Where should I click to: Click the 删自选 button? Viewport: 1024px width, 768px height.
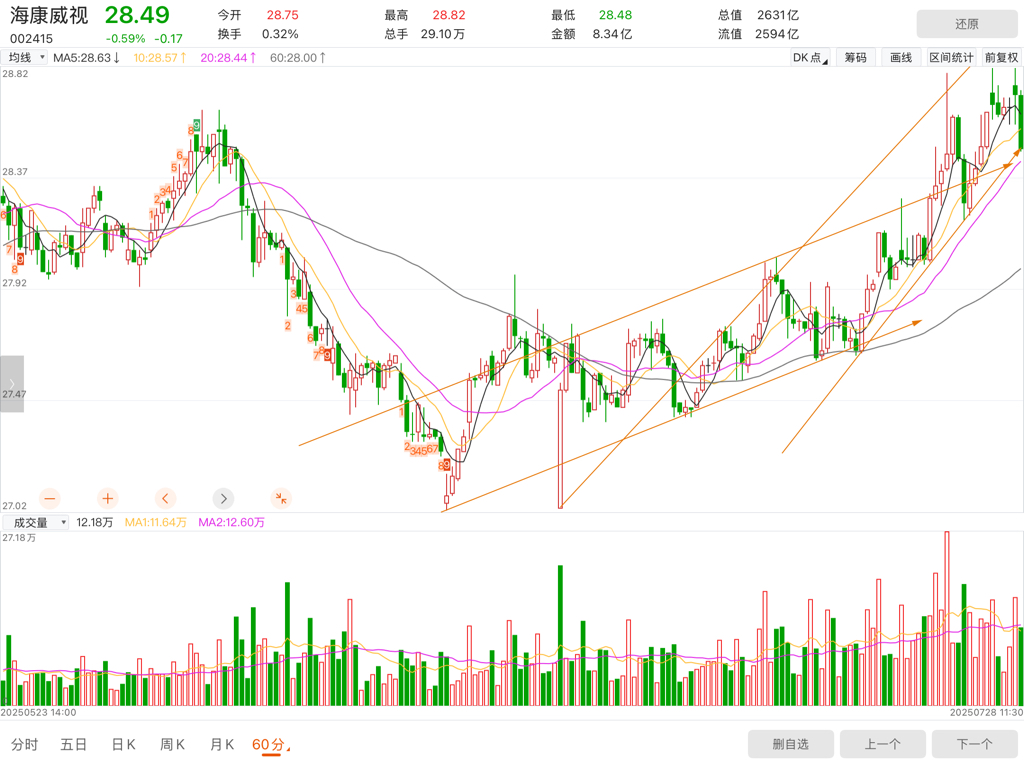pyautogui.click(x=791, y=744)
